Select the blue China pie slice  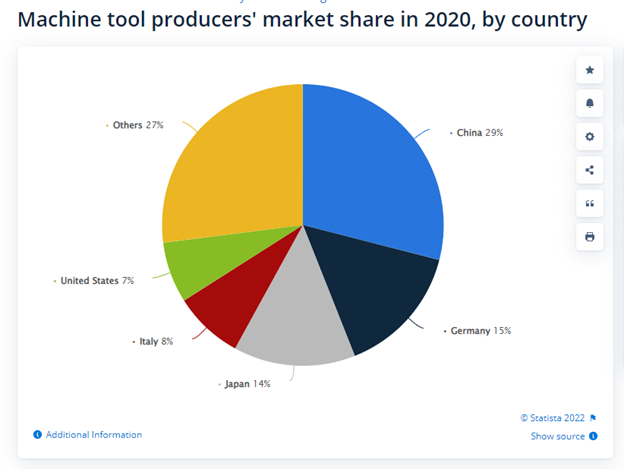370,170
